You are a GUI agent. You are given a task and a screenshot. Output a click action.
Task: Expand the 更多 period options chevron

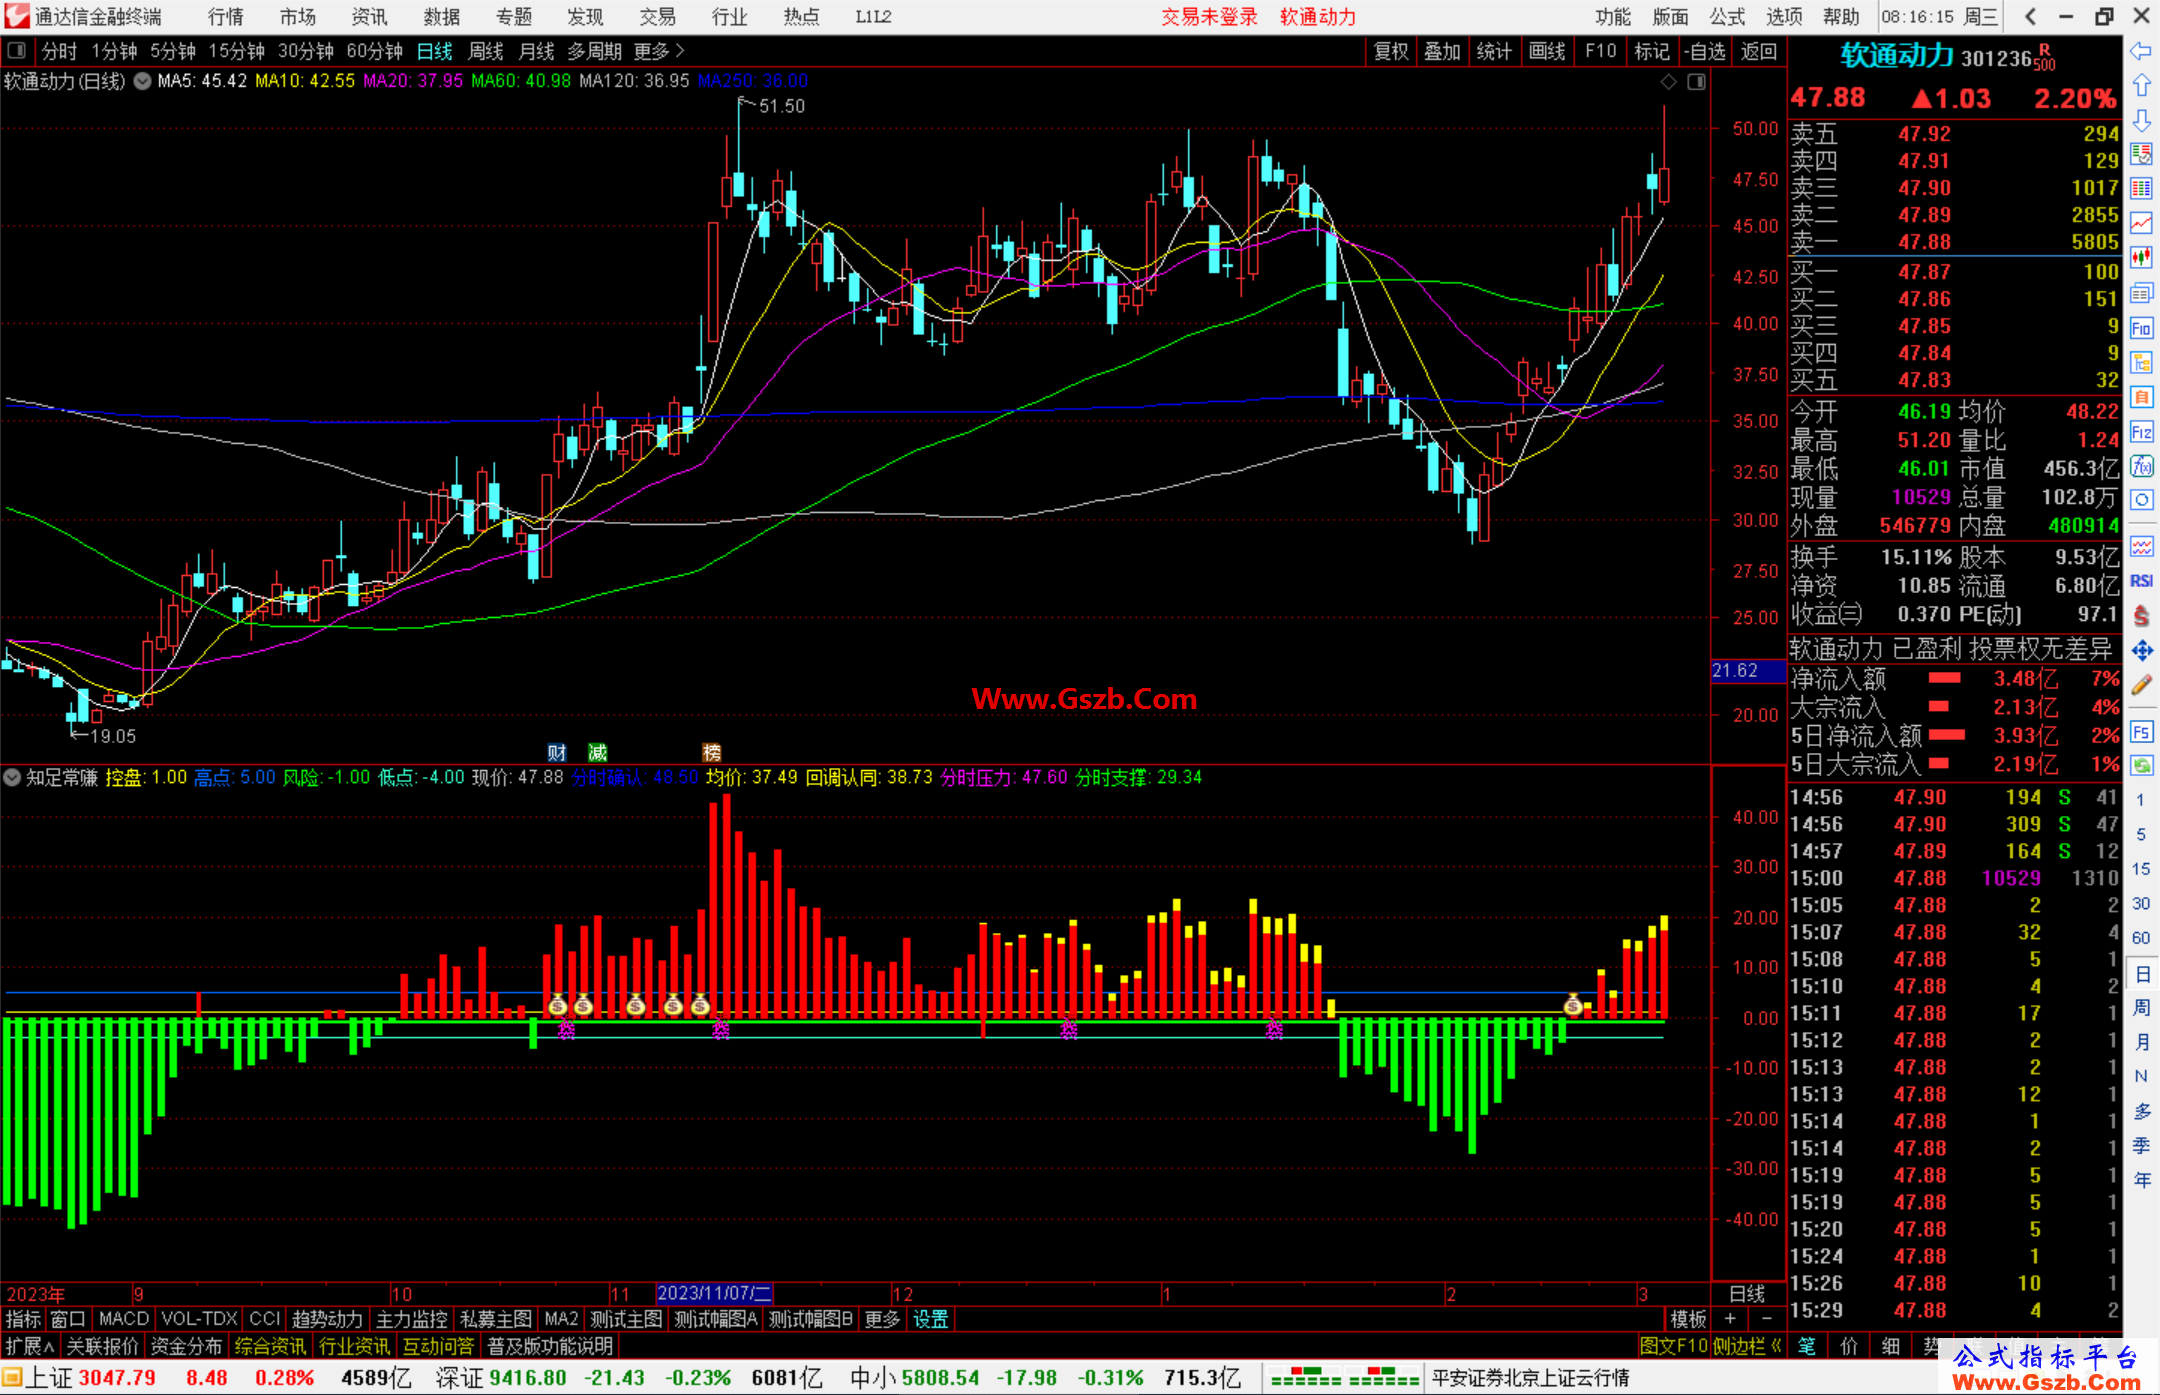point(681,50)
